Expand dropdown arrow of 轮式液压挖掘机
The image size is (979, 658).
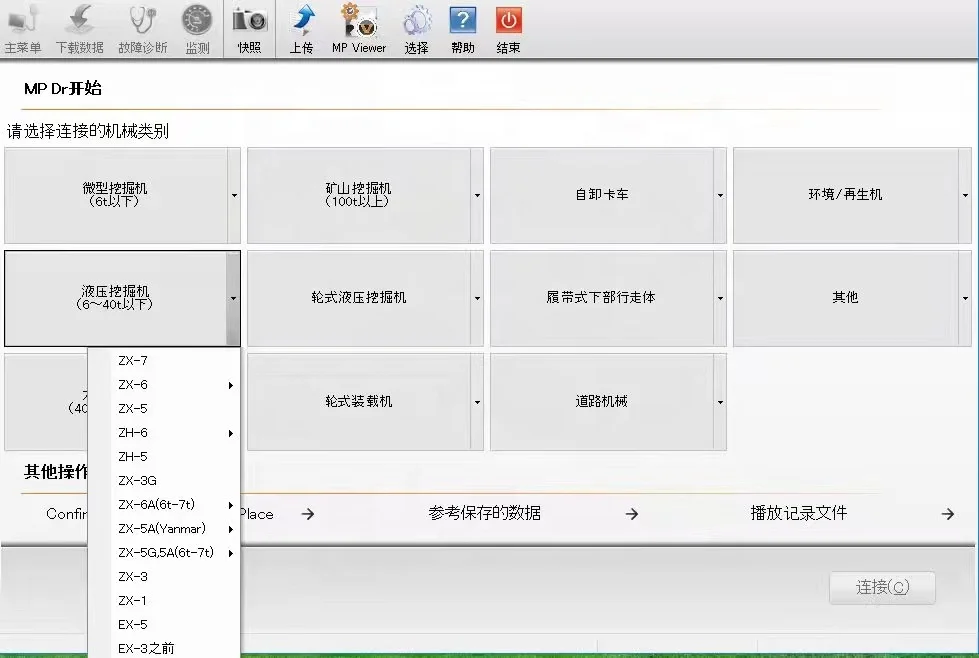(477, 298)
